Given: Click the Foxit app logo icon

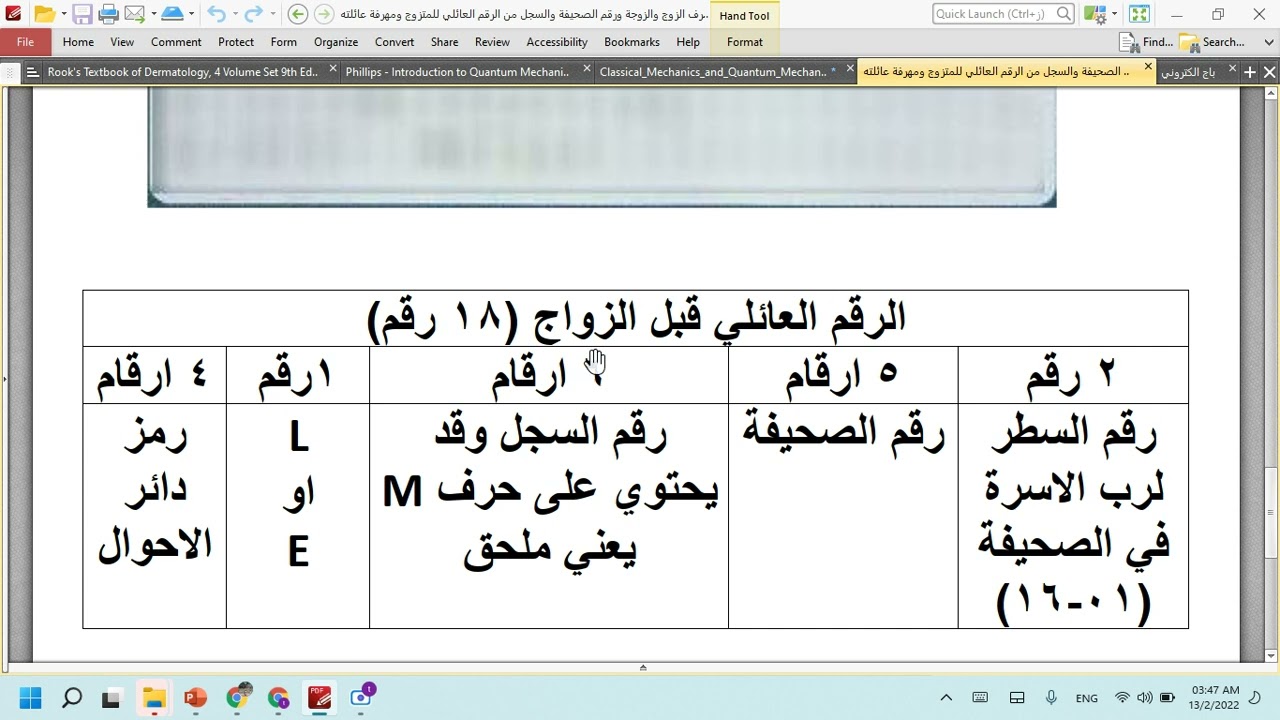Looking at the screenshot, I should [x=13, y=14].
